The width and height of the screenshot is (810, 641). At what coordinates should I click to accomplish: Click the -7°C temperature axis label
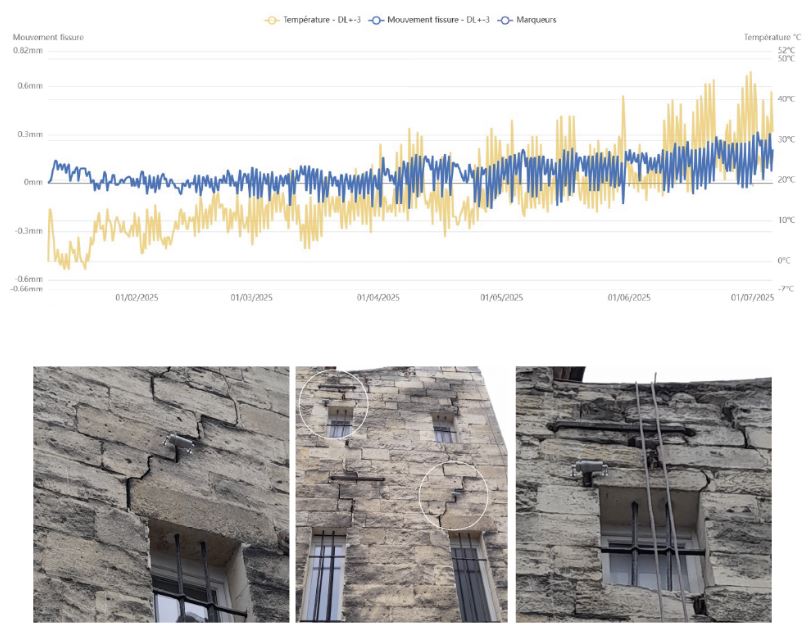click(786, 289)
